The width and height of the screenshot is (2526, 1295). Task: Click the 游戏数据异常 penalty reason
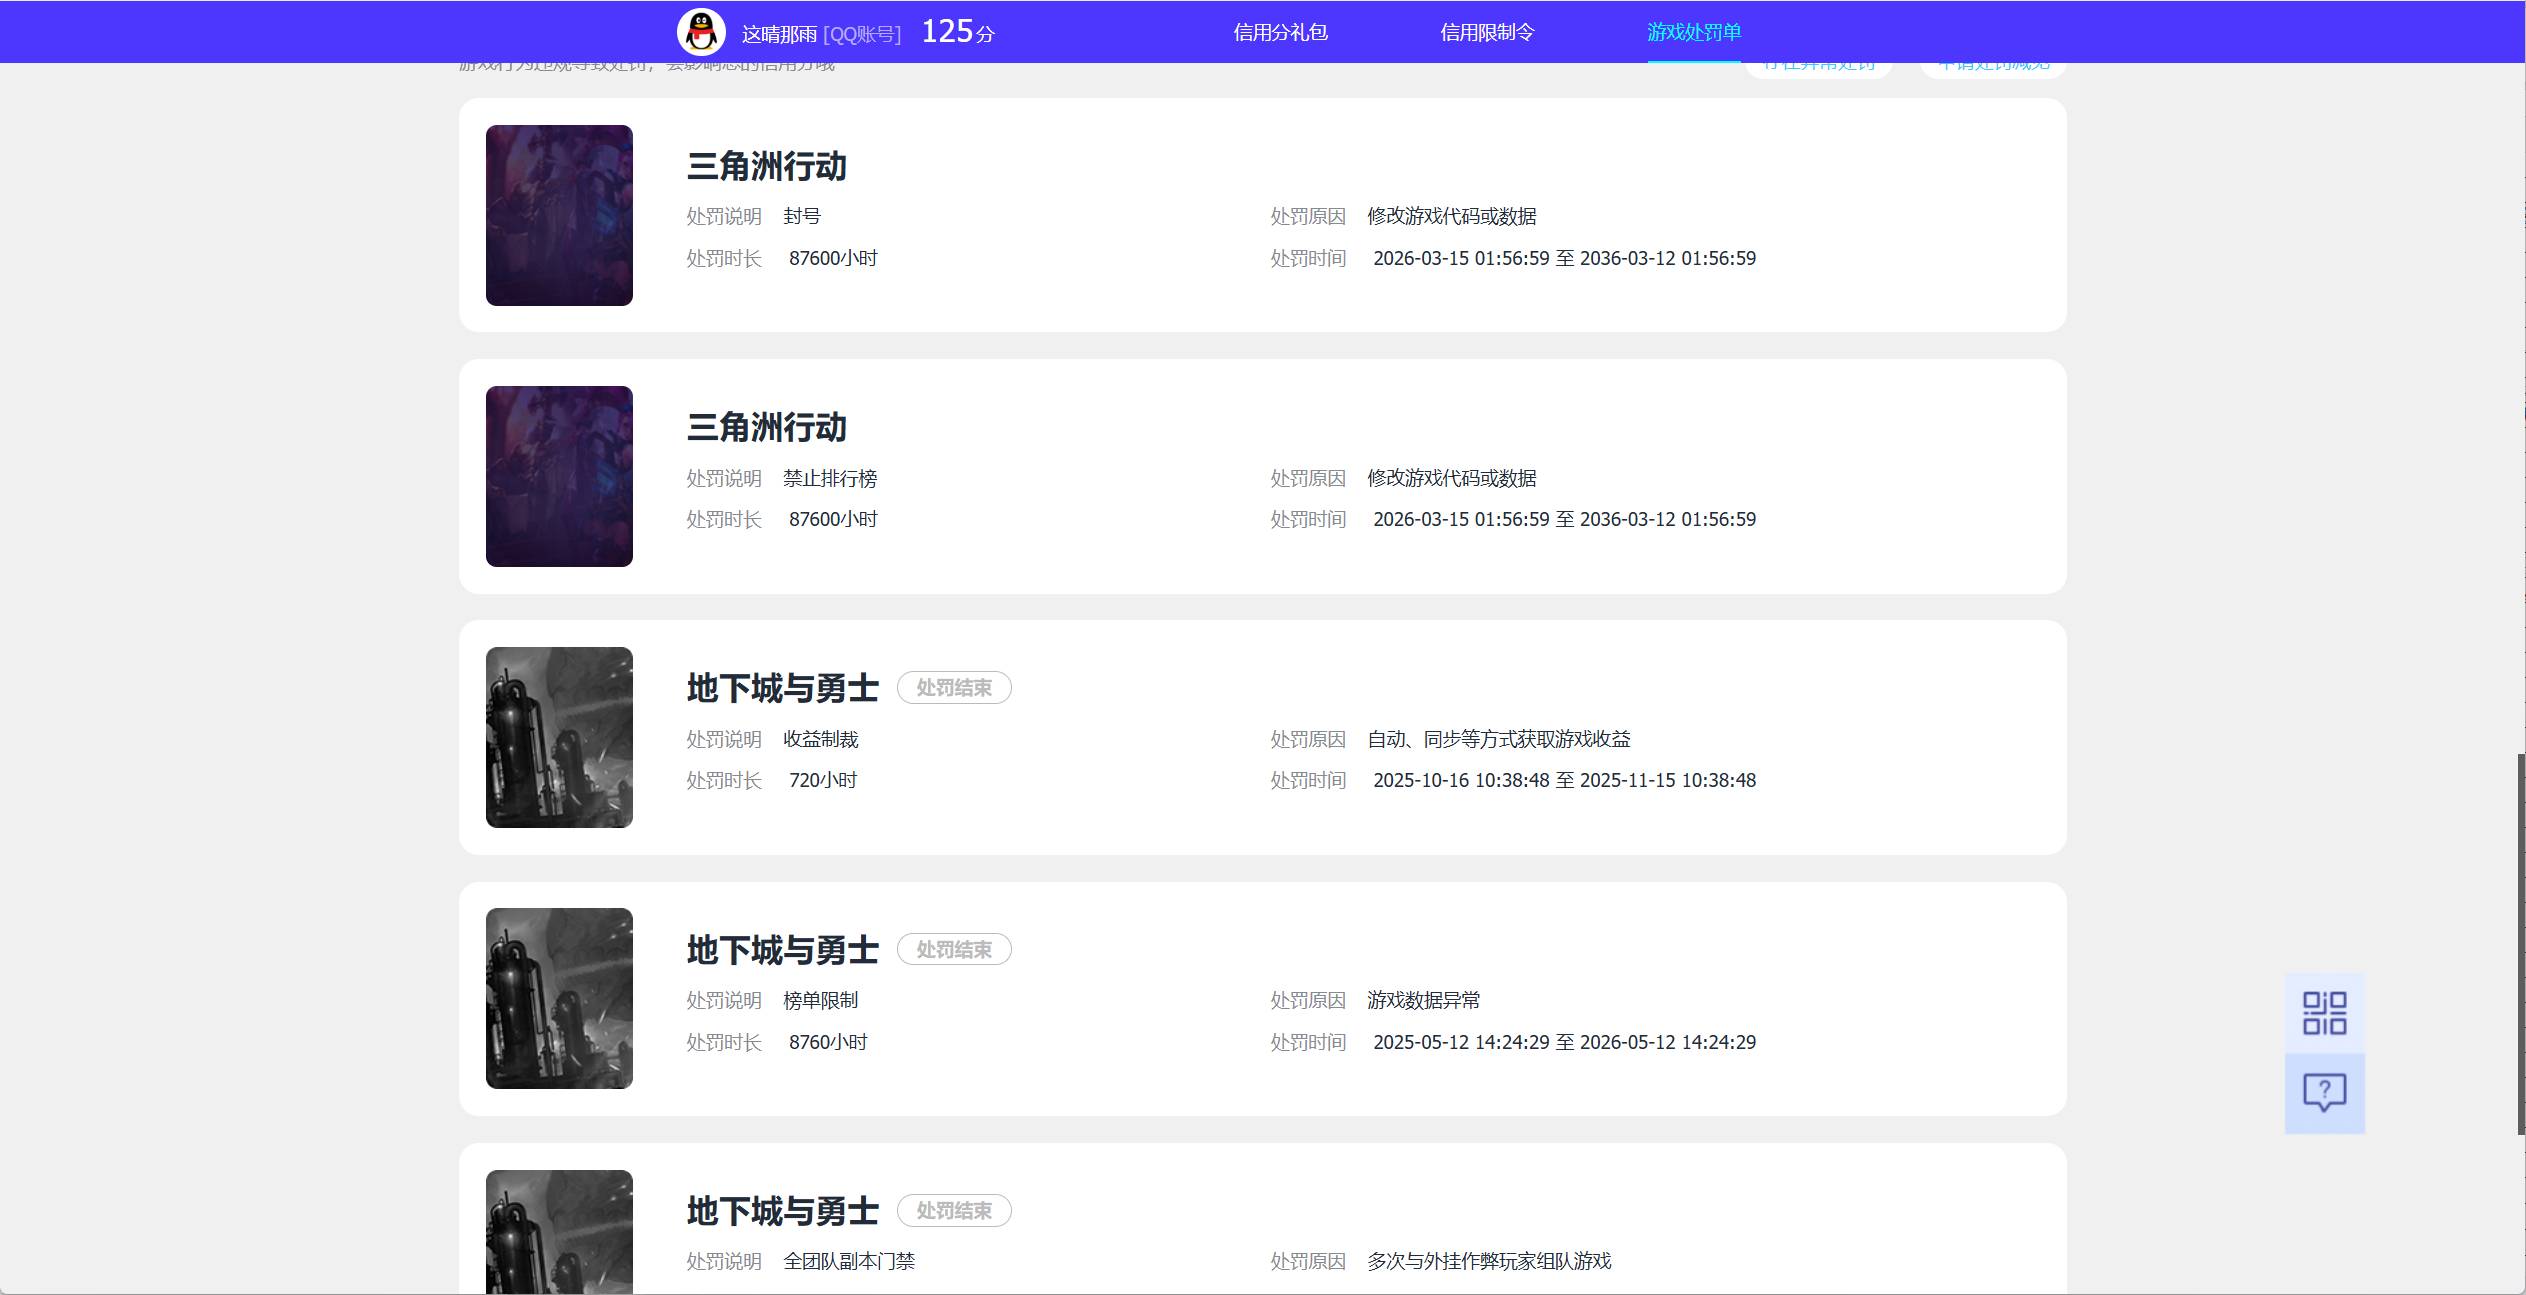tap(1424, 1000)
